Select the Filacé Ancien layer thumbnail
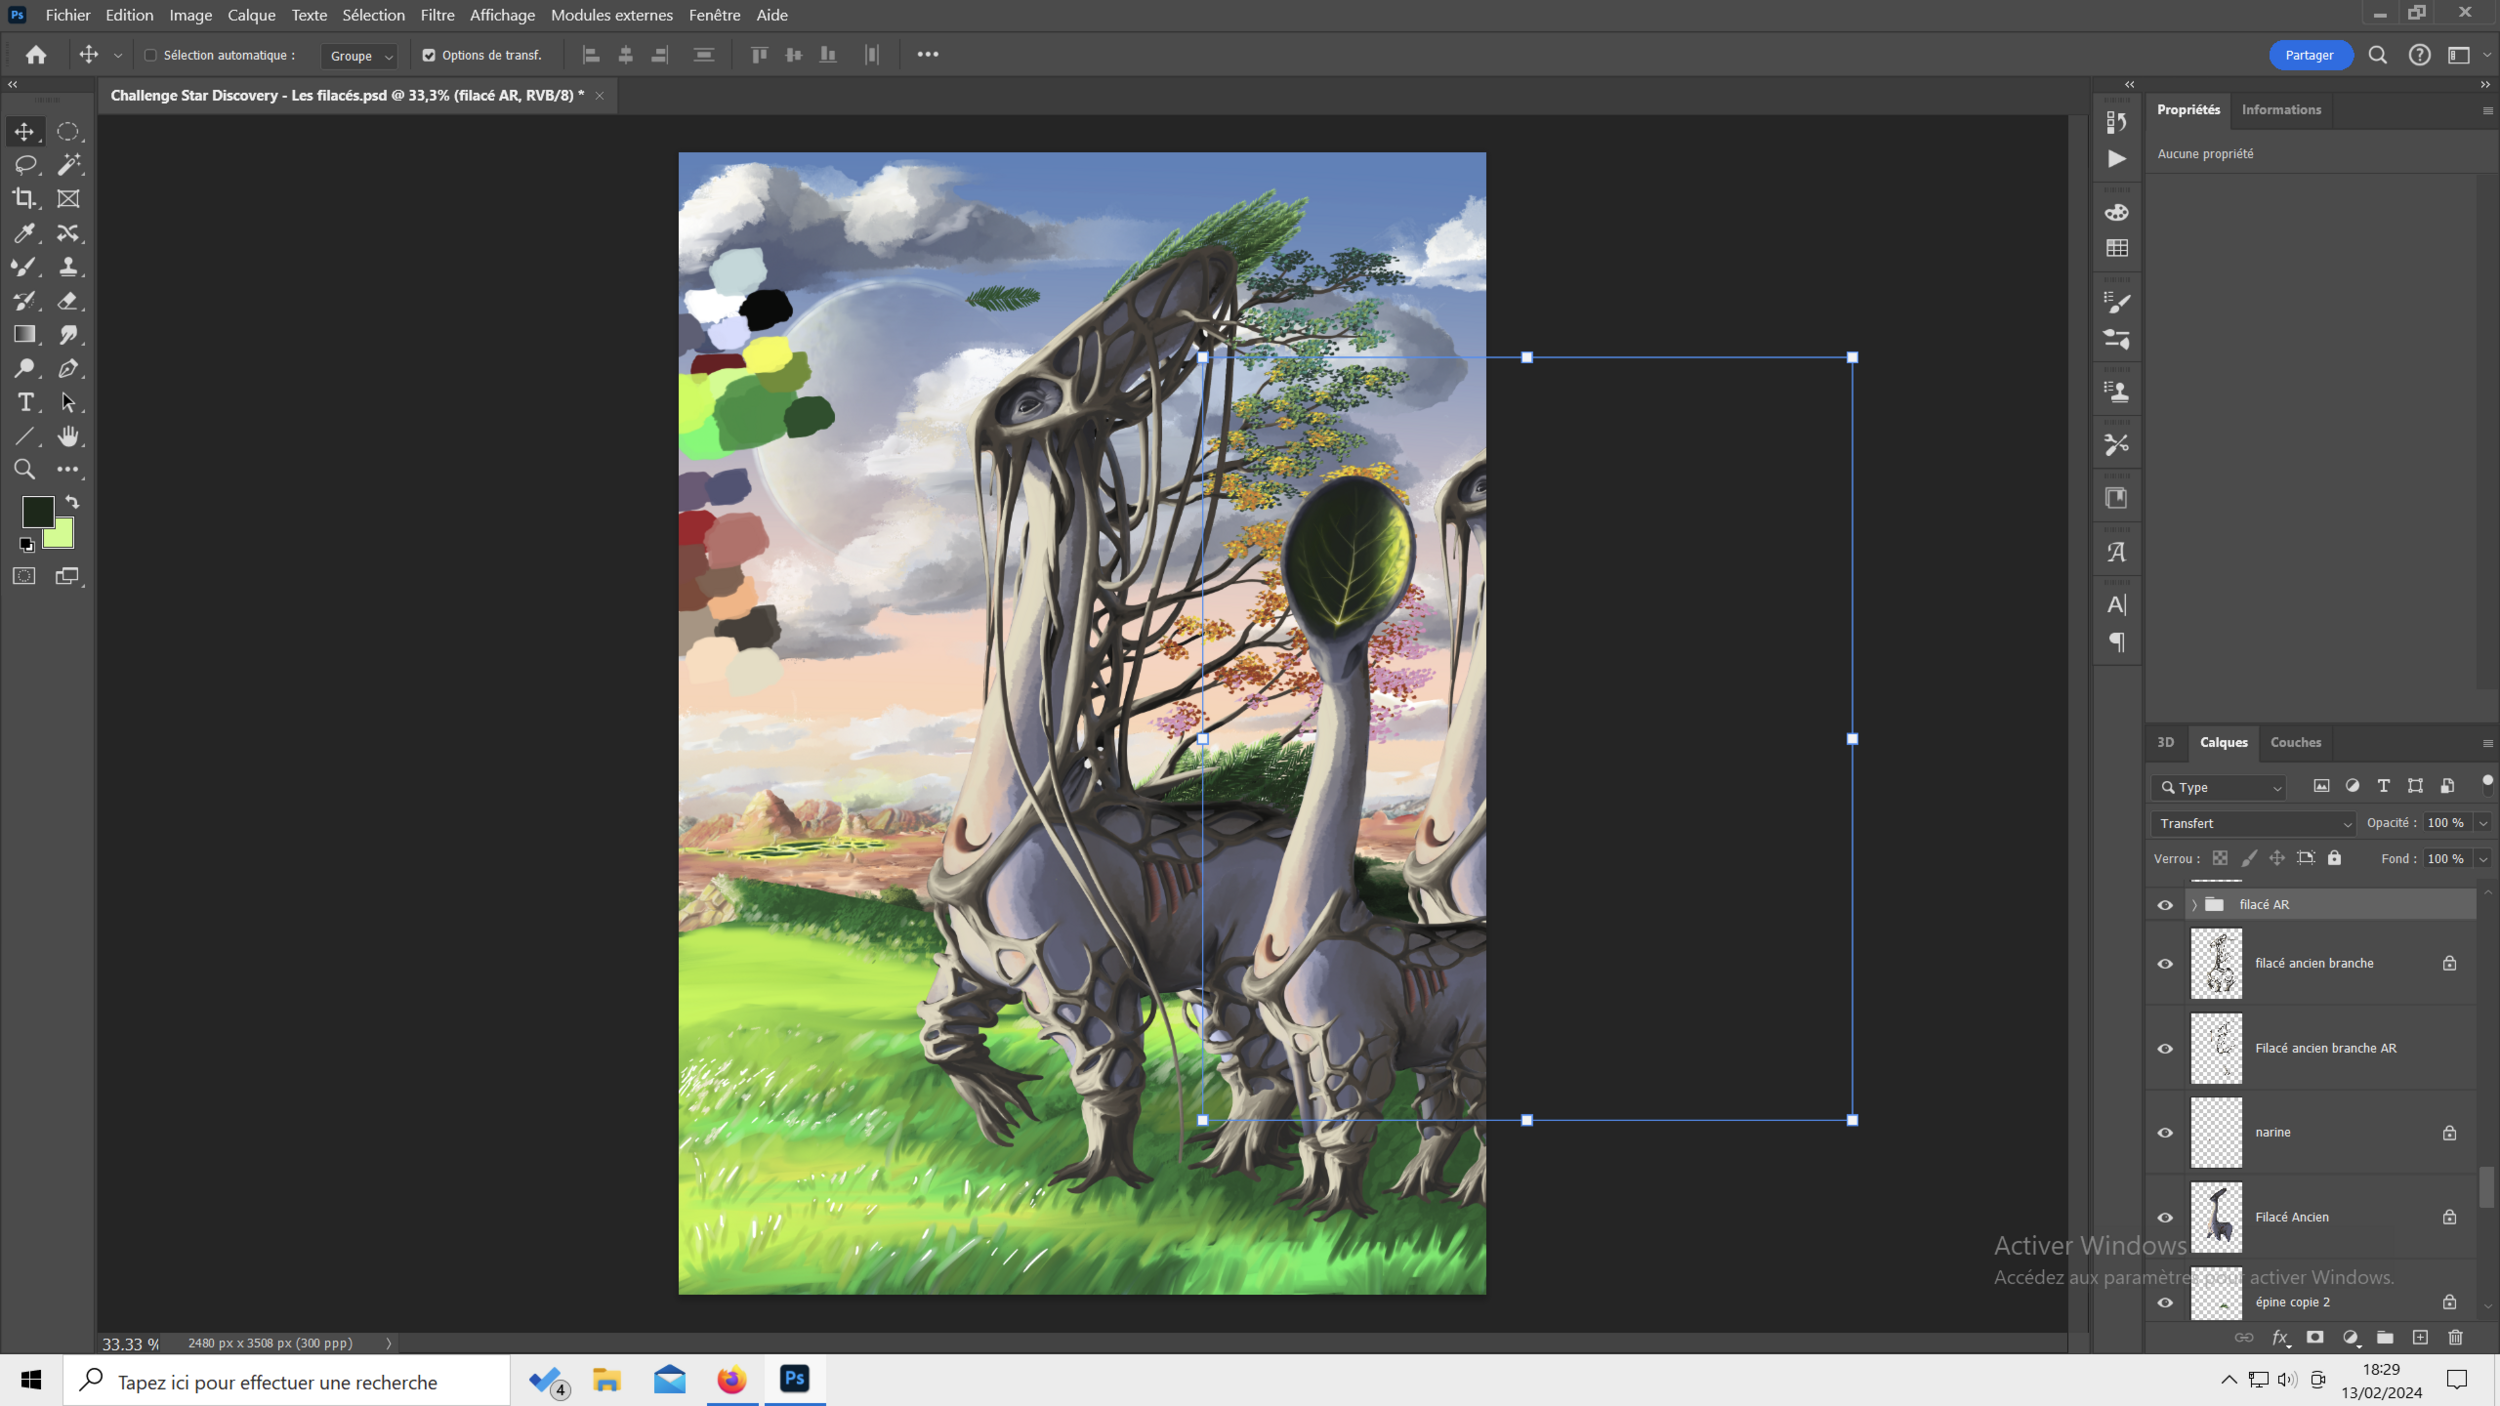 (2216, 1216)
